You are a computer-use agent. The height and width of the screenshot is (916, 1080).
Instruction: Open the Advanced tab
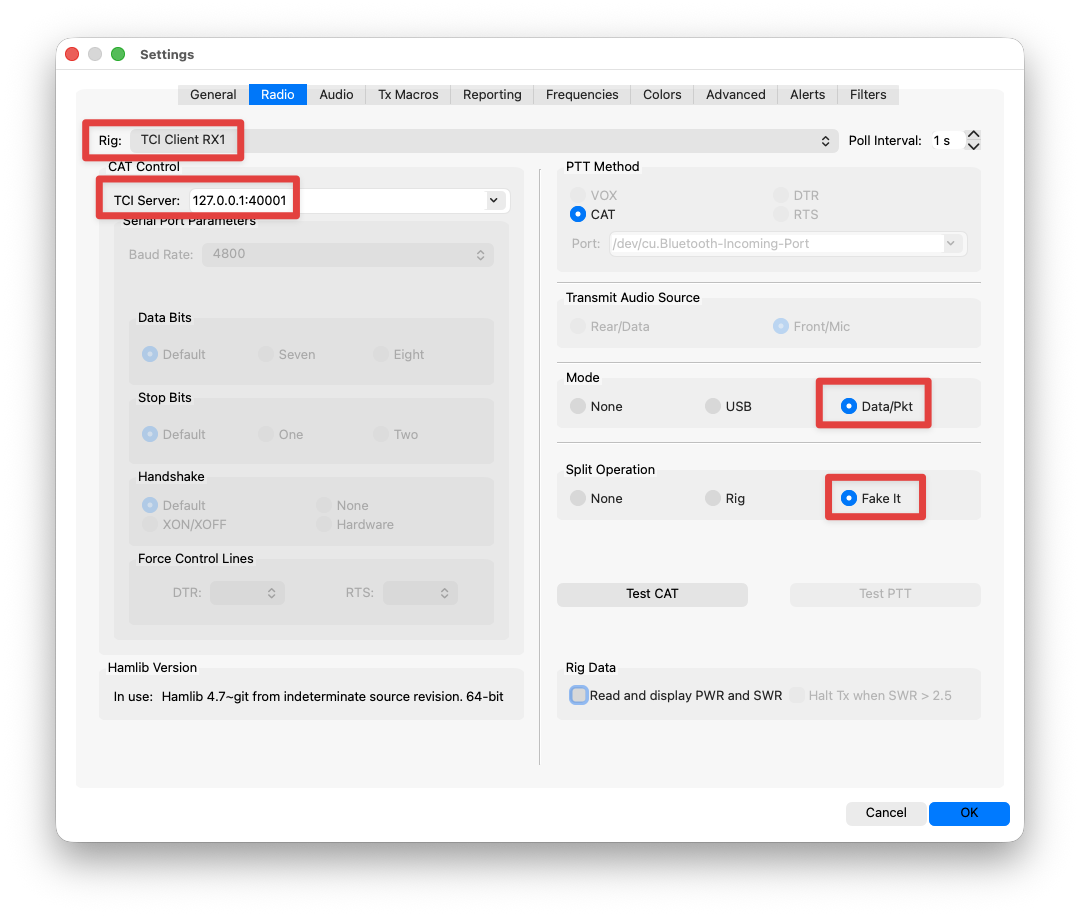(x=736, y=94)
